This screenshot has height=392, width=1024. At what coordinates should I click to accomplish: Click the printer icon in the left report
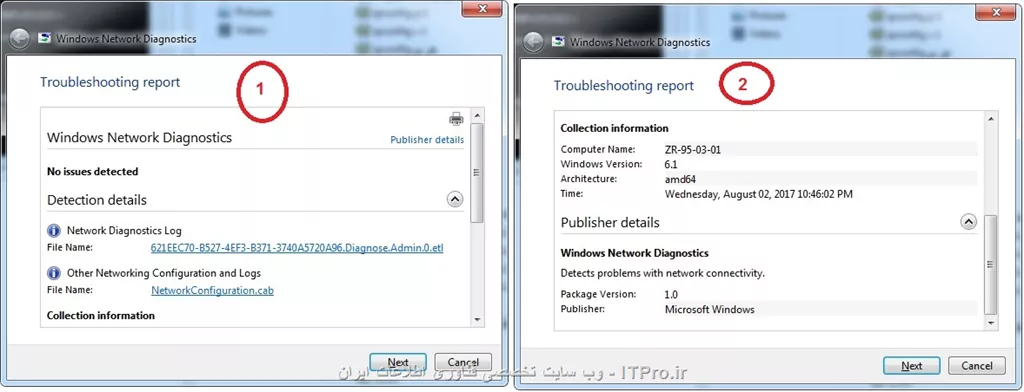[456, 119]
